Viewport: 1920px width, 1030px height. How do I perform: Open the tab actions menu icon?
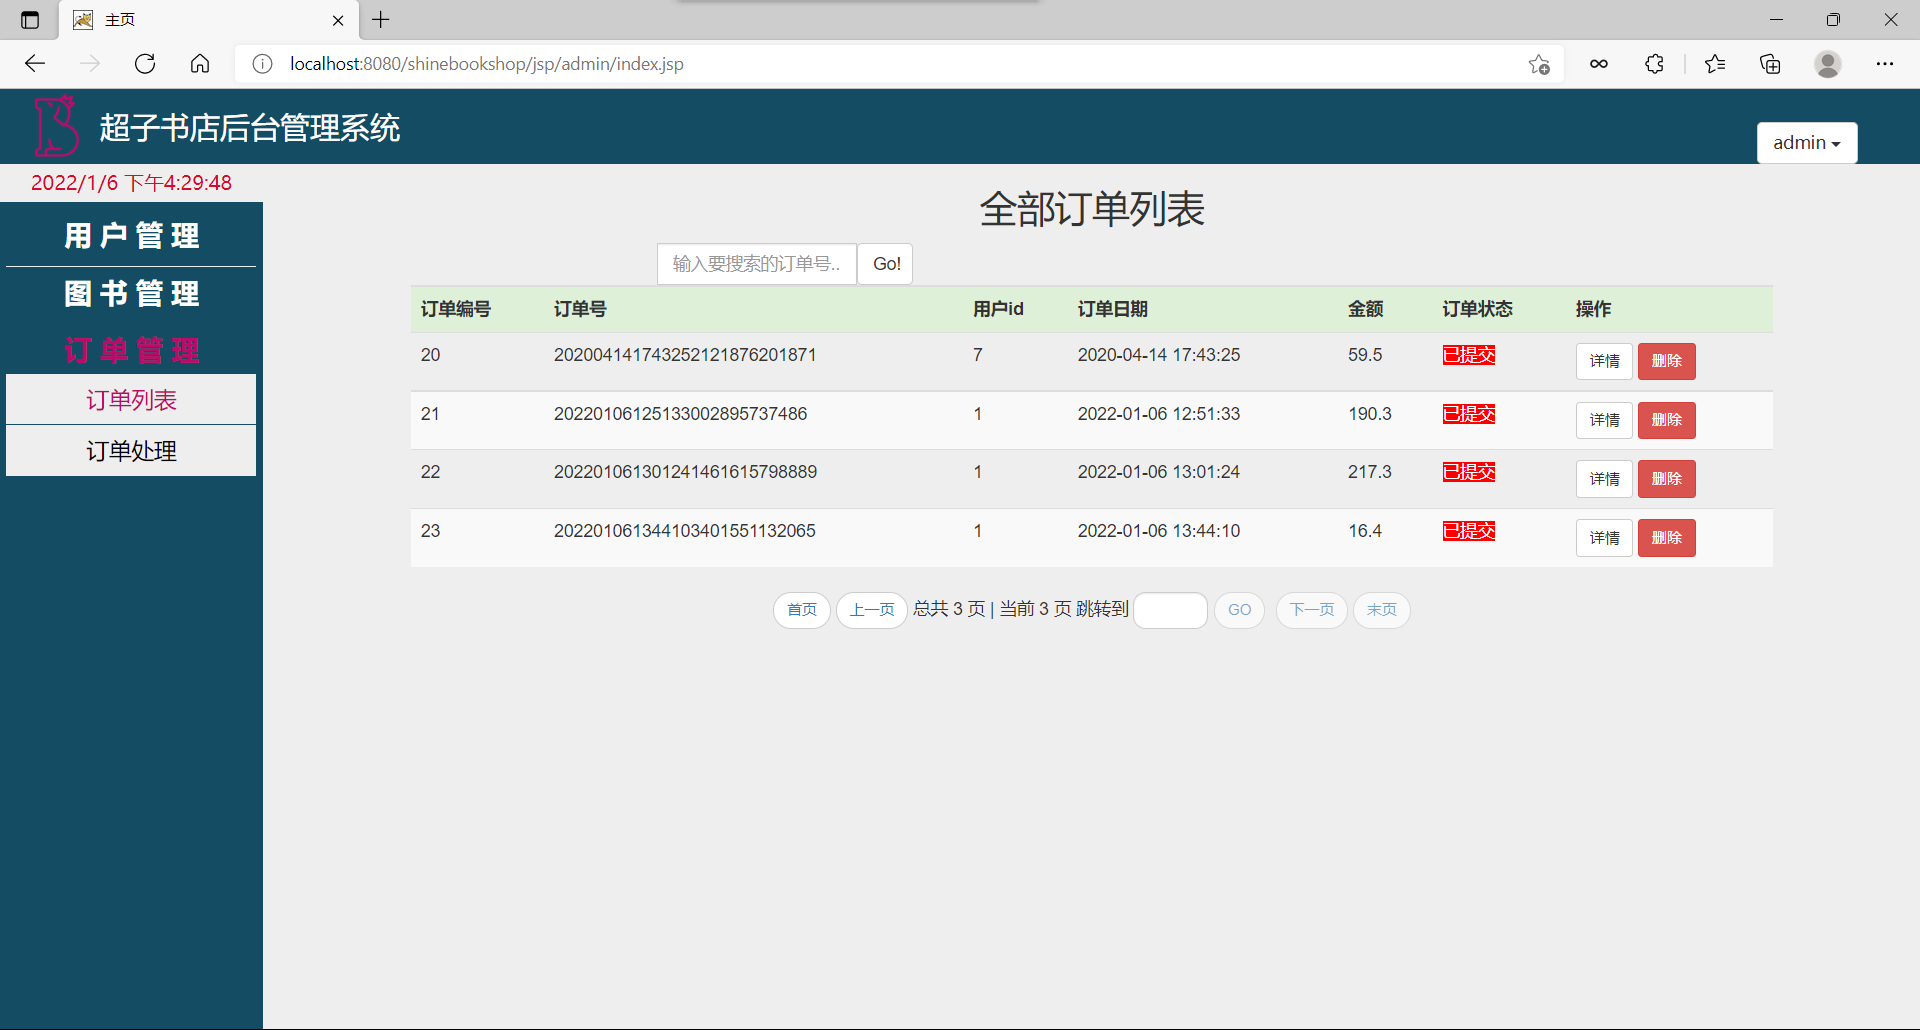tap(30, 20)
